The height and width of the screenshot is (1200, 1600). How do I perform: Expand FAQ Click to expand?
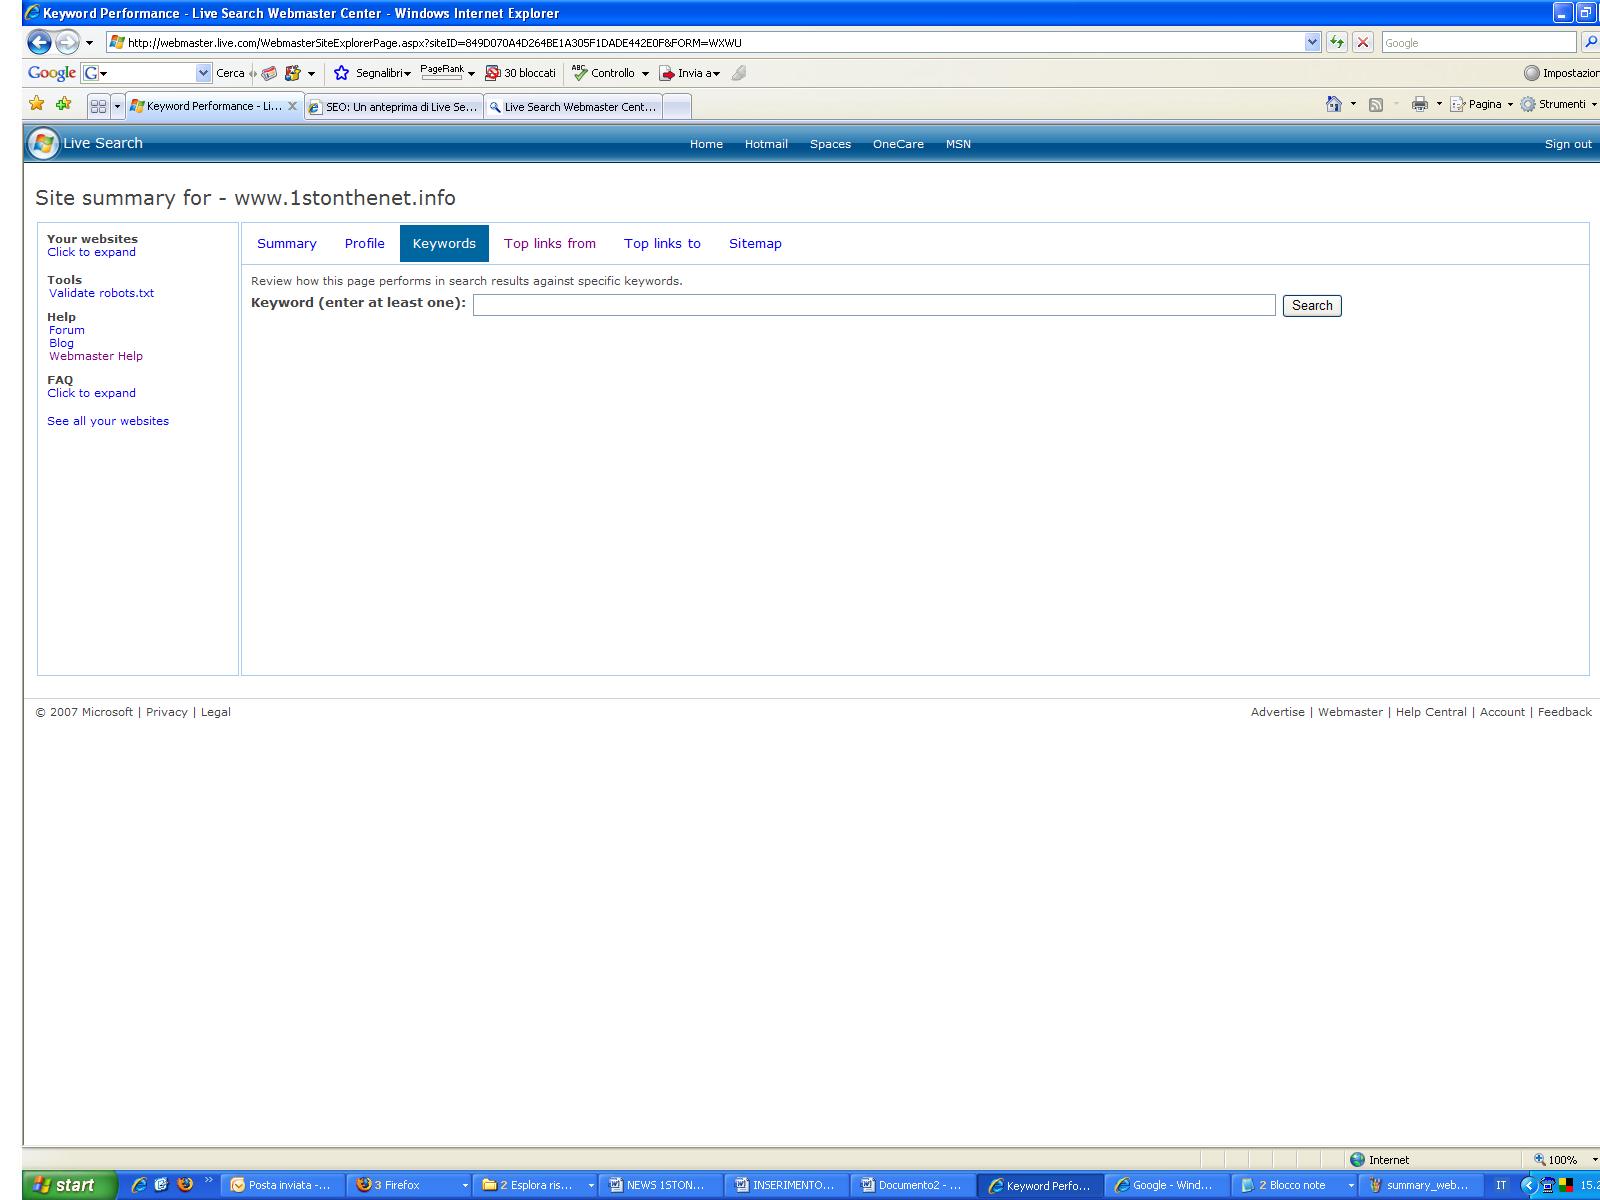[91, 393]
